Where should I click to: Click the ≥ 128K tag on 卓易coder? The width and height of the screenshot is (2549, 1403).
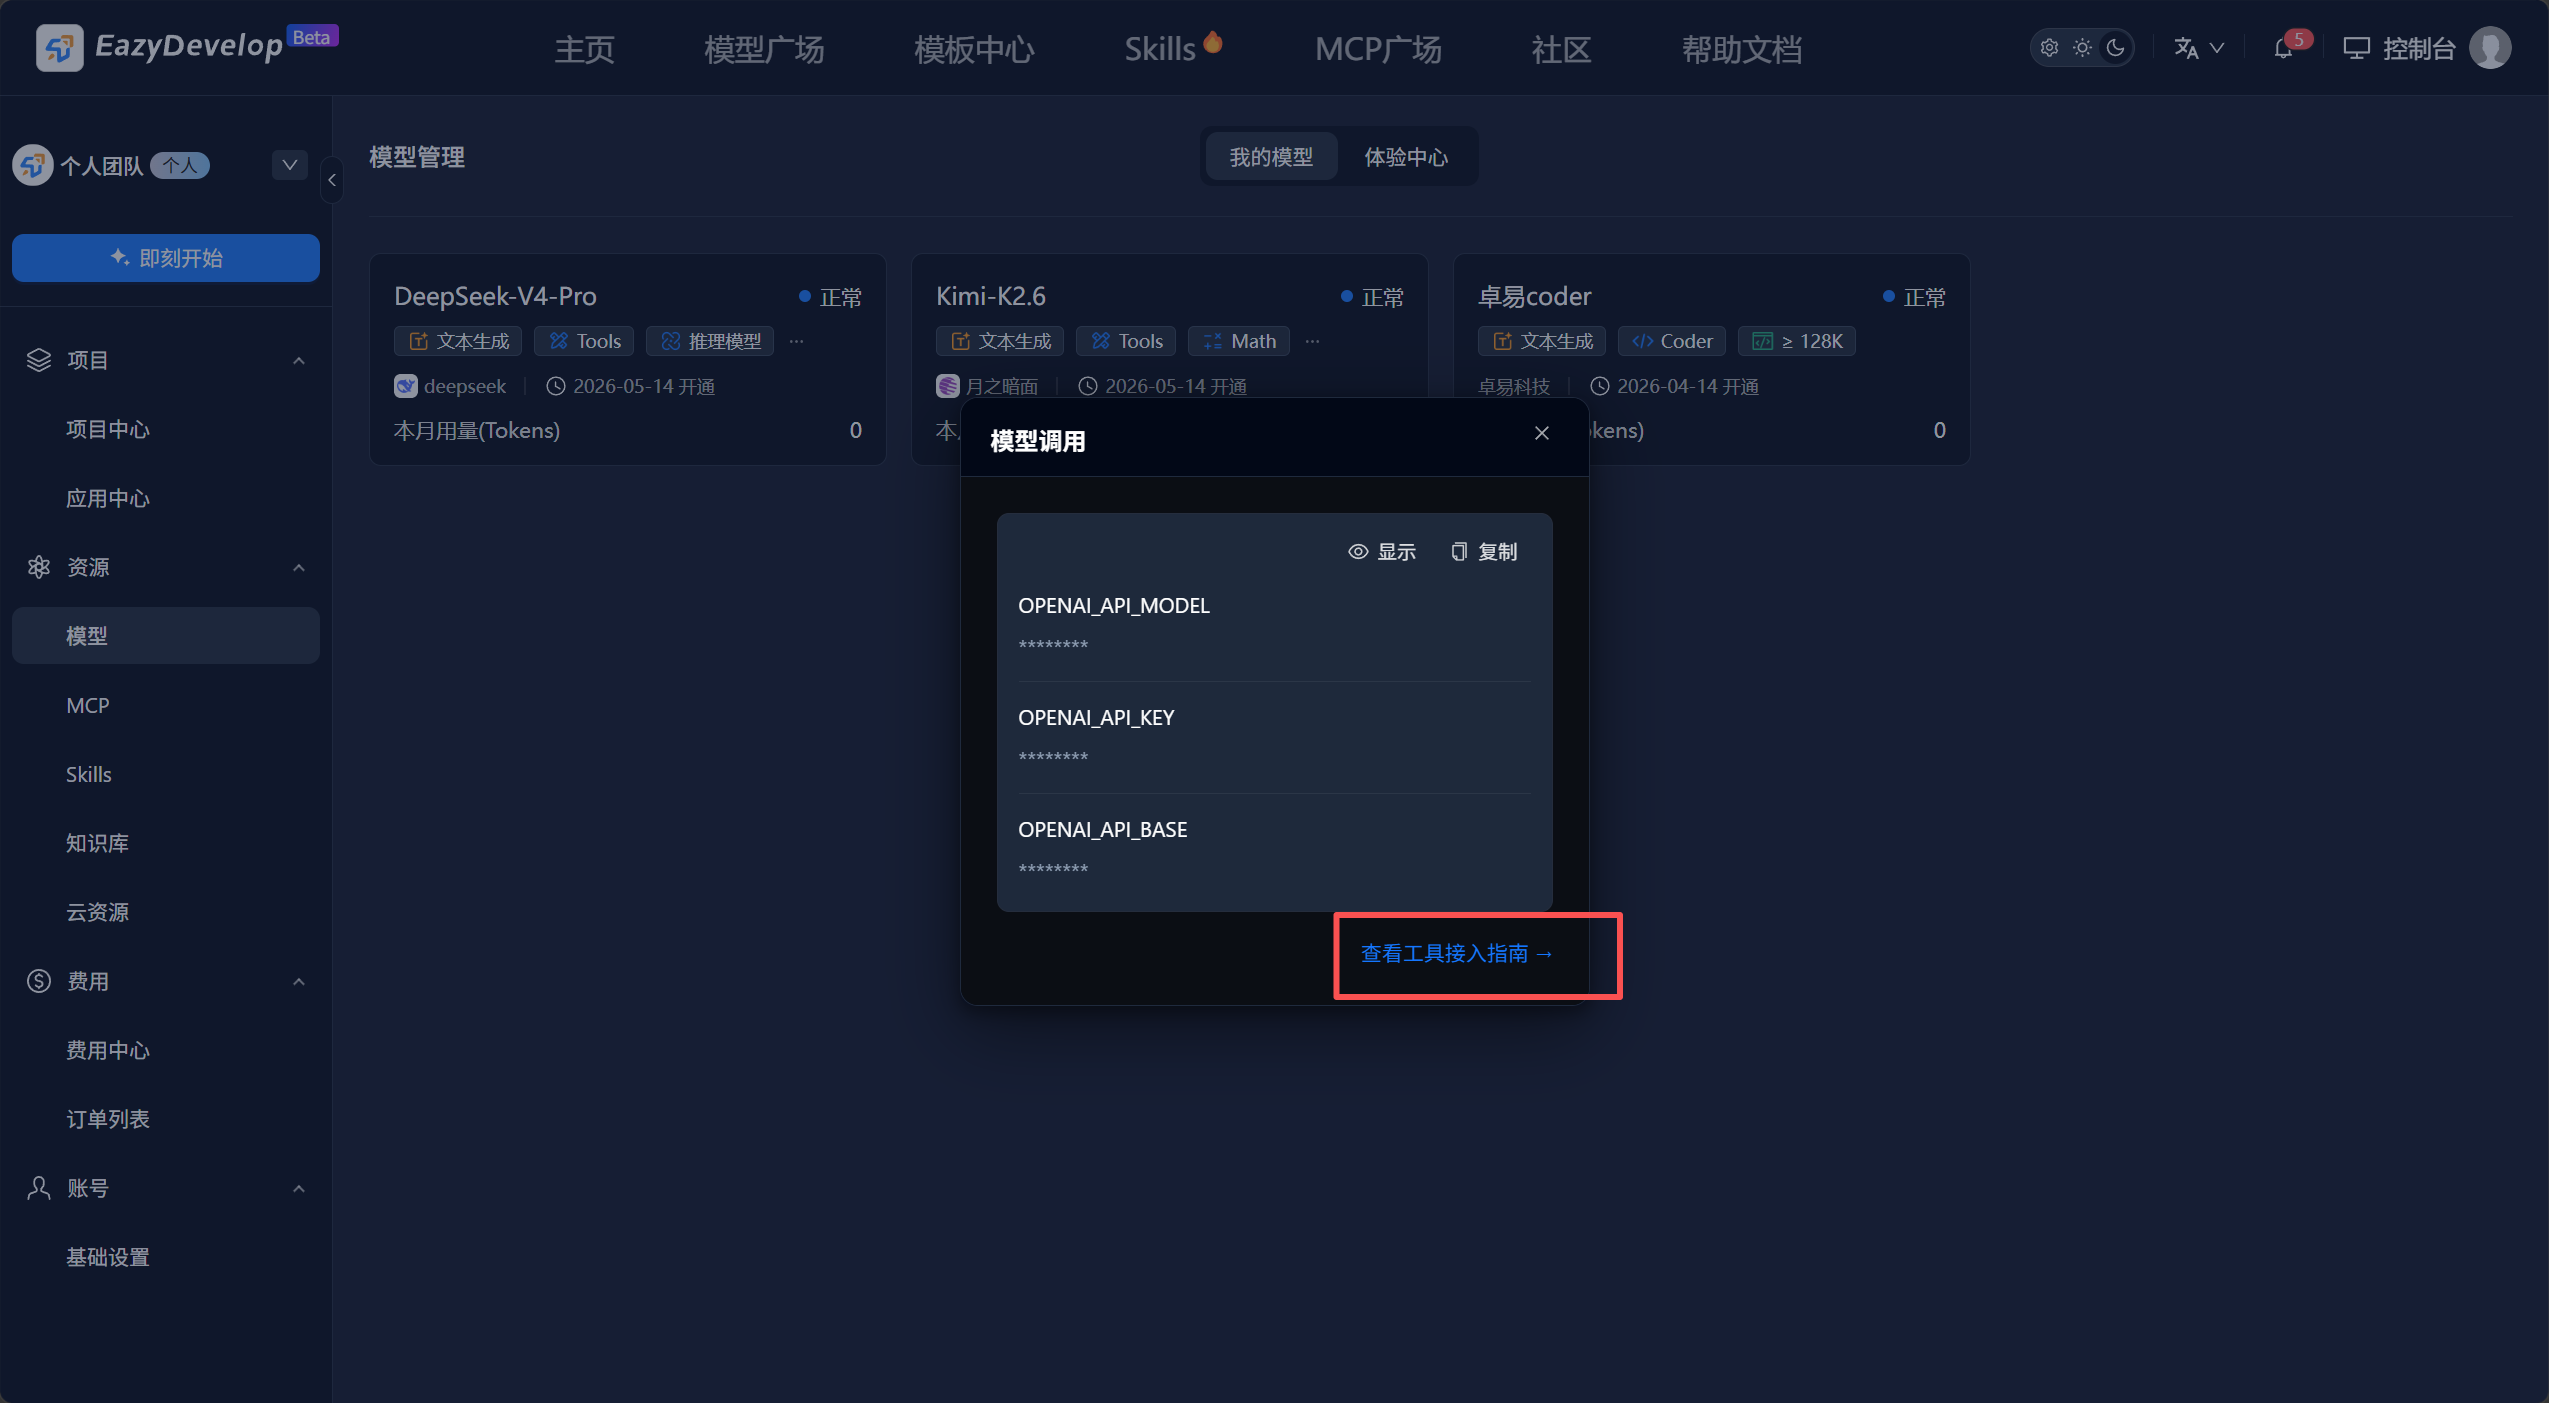[1797, 341]
